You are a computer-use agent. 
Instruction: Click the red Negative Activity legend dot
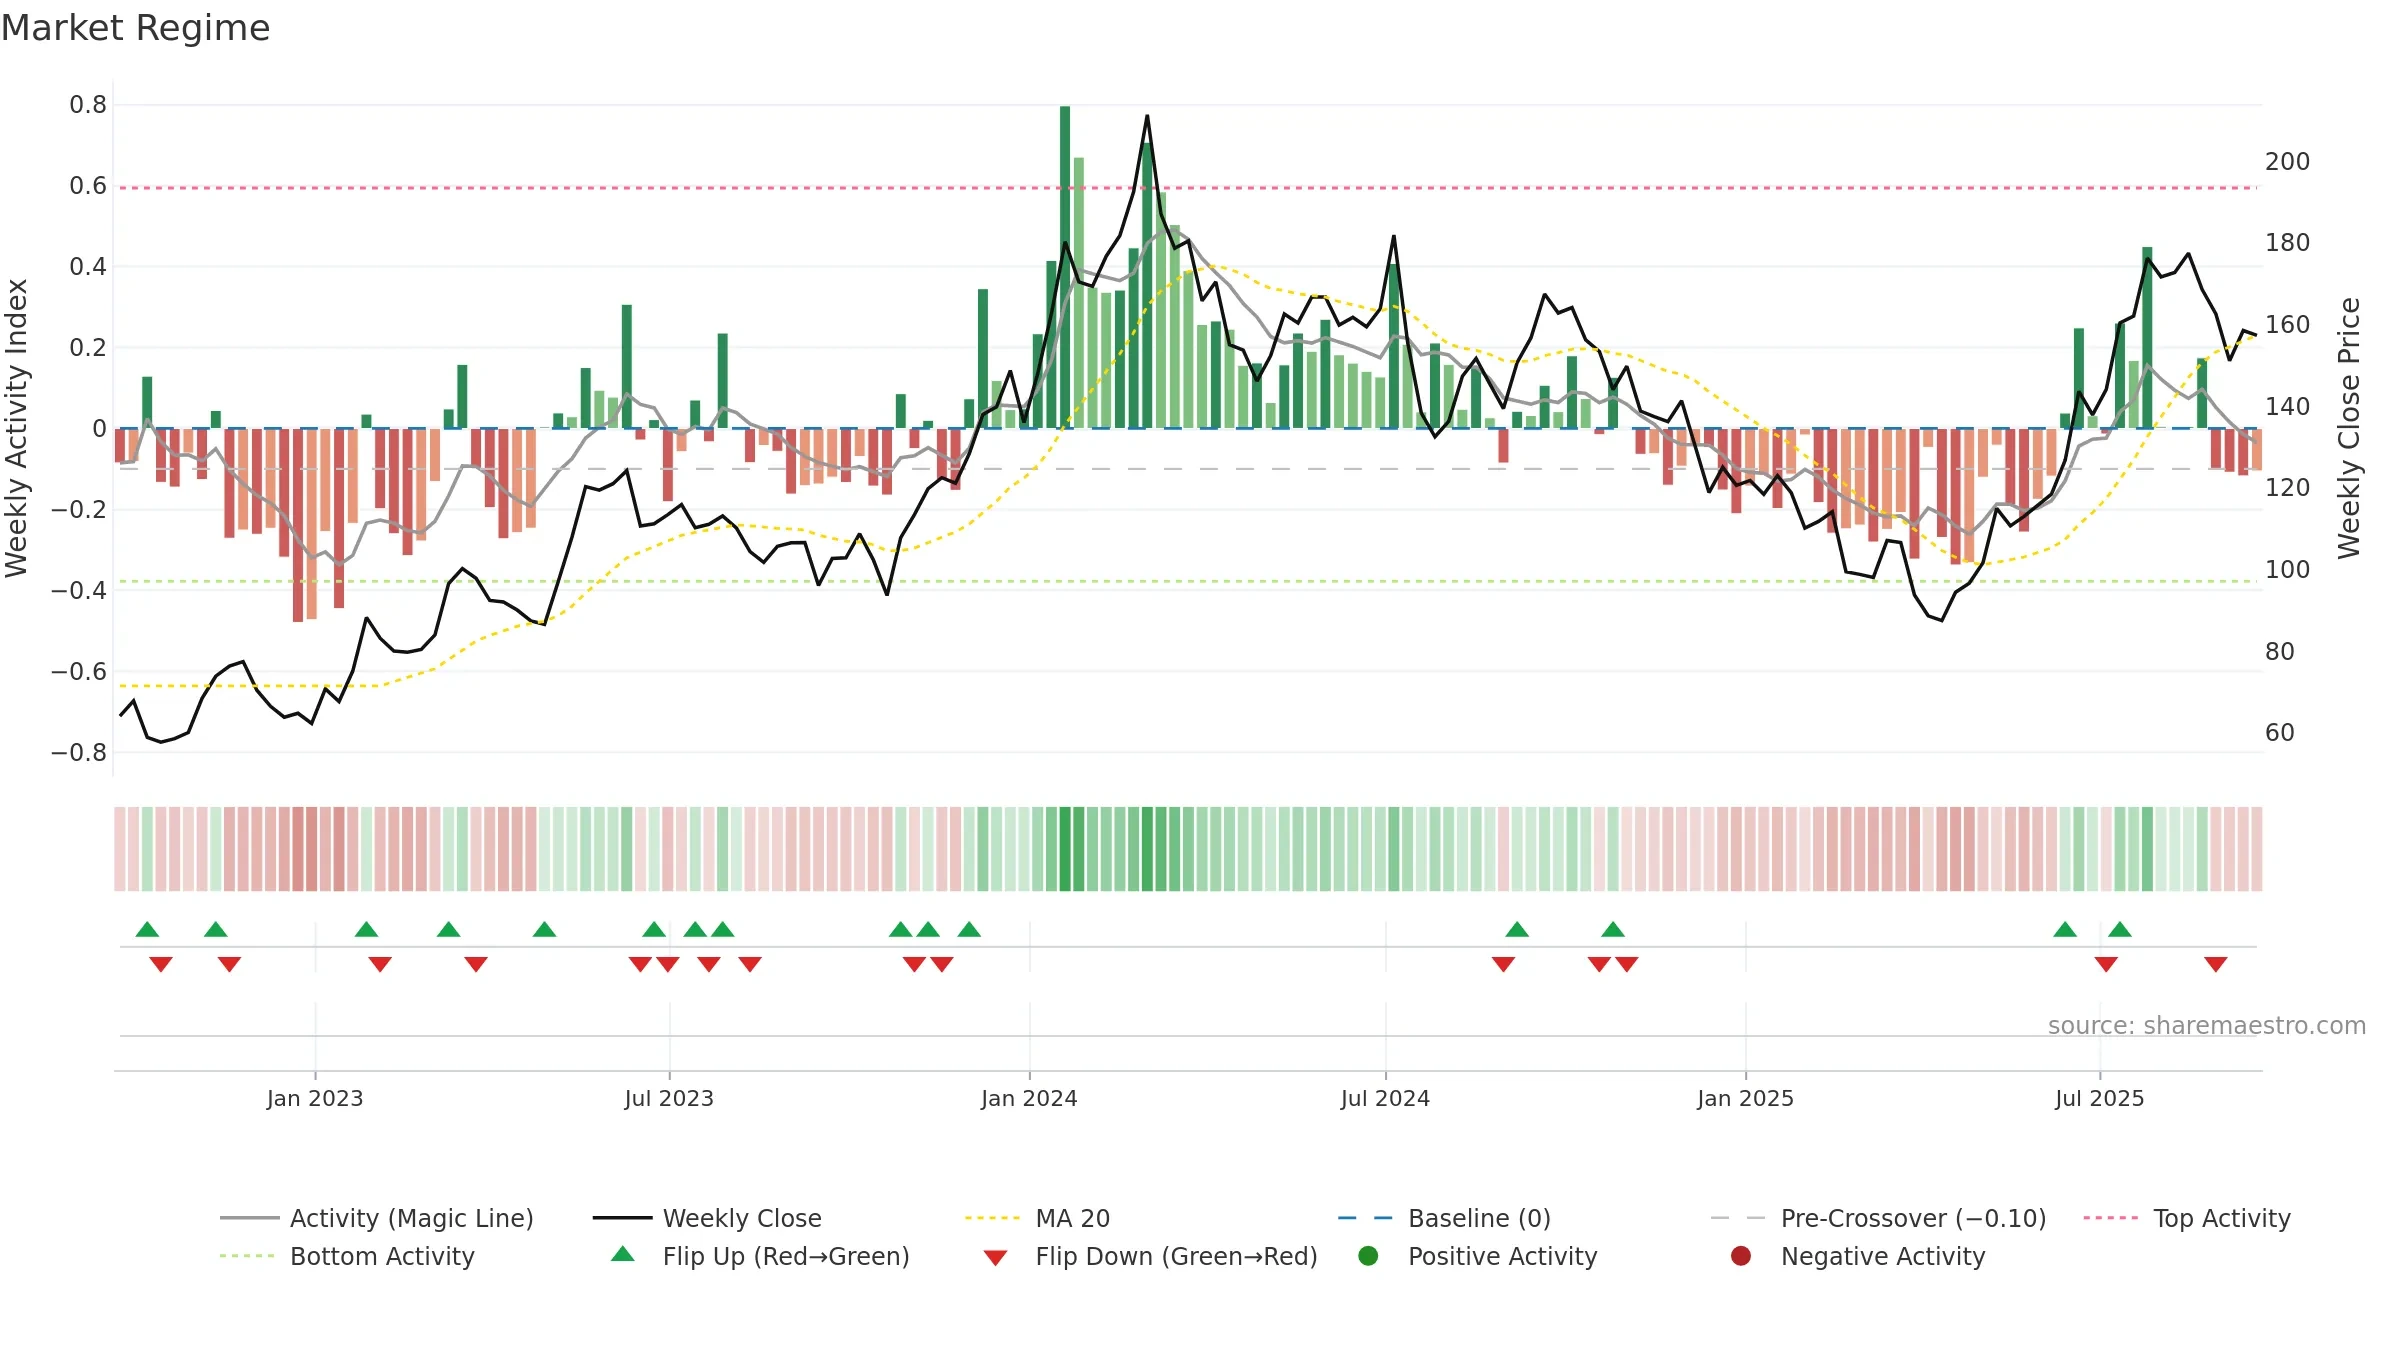[1741, 1256]
